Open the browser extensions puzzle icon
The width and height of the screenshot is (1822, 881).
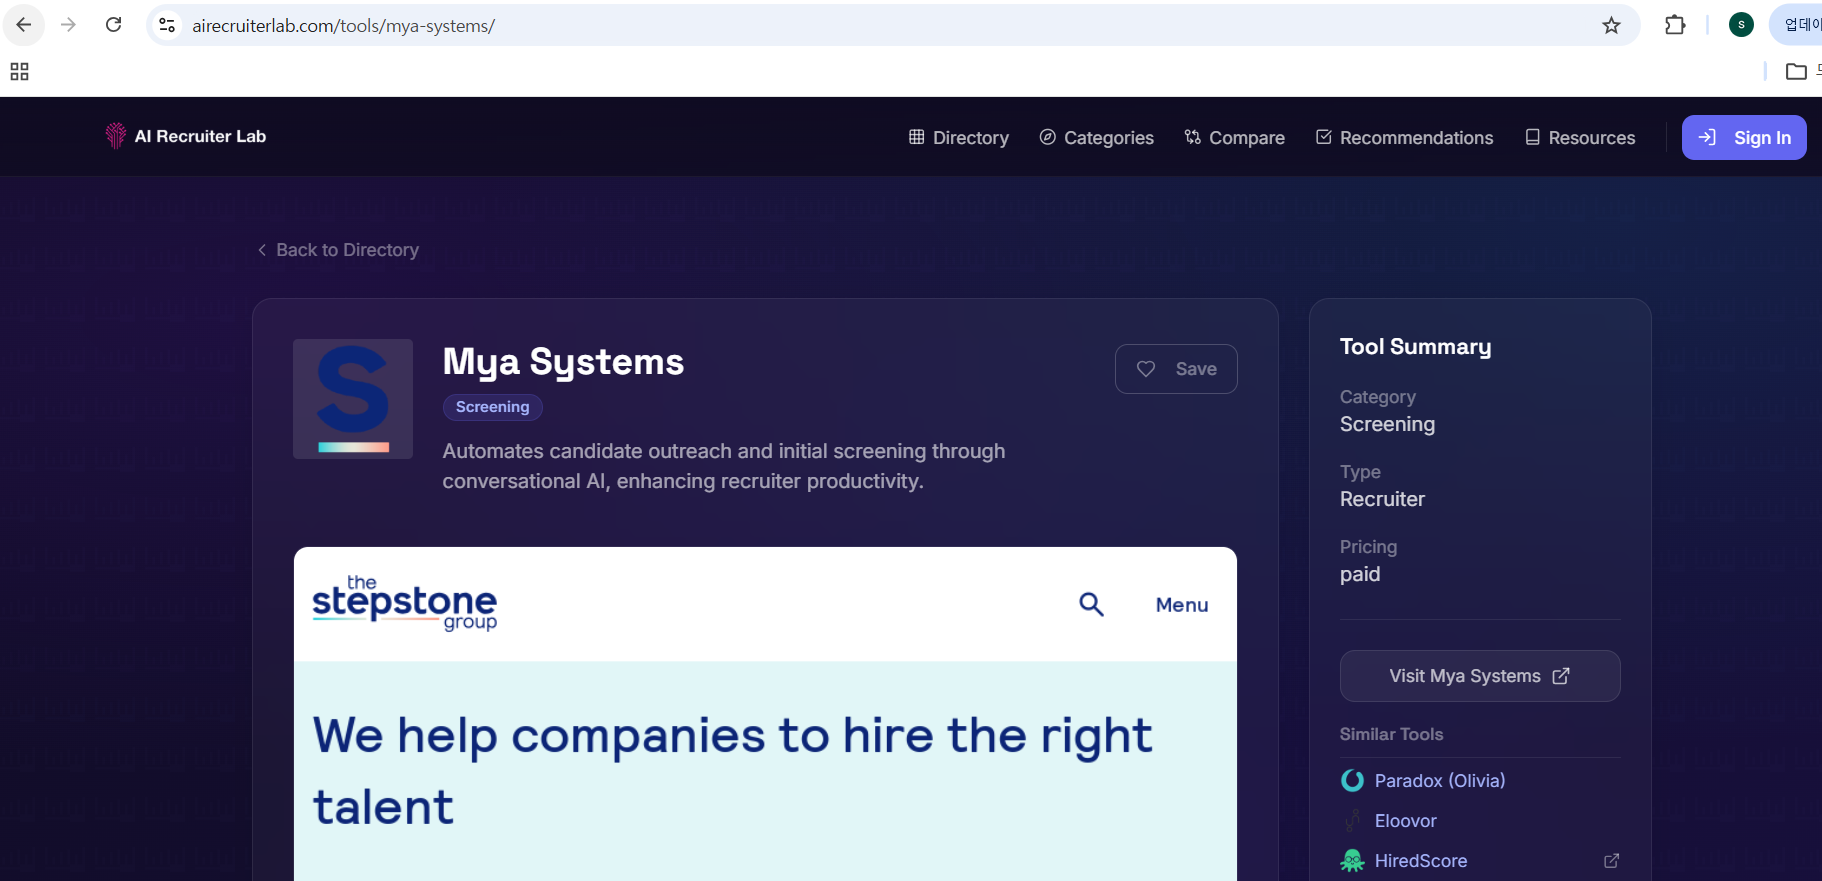(x=1675, y=25)
